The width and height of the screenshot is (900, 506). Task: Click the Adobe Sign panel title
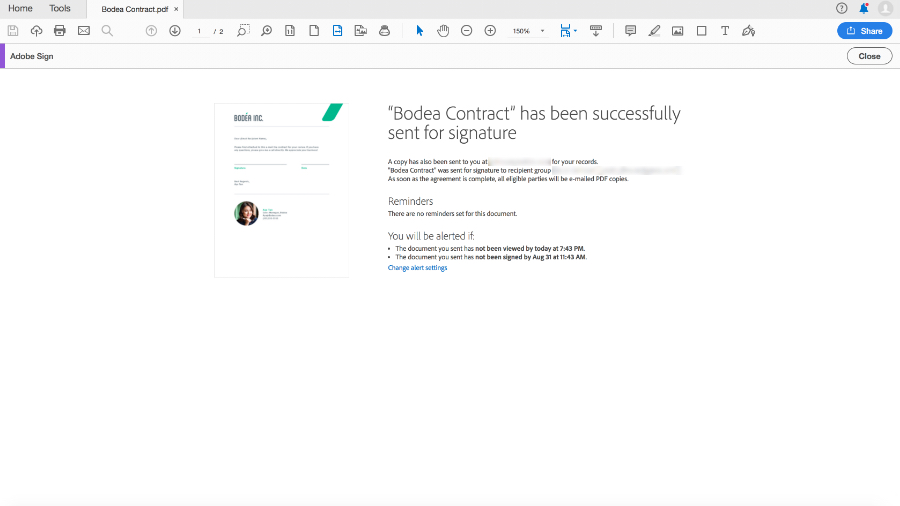32,56
